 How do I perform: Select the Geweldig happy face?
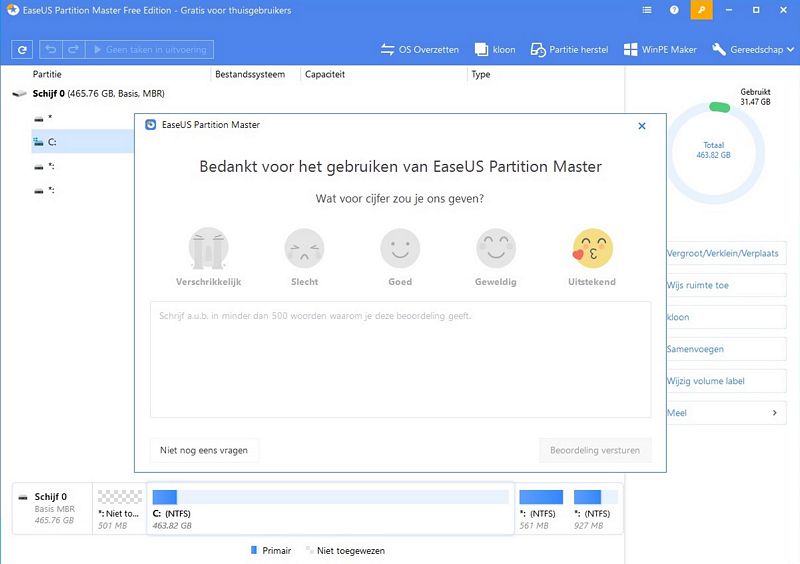(496, 249)
